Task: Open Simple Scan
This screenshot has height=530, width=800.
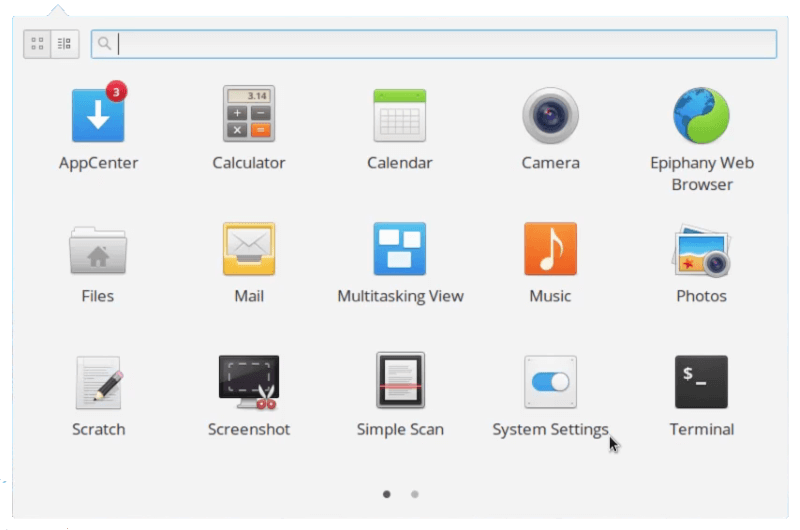Action: pyautogui.click(x=400, y=381)
